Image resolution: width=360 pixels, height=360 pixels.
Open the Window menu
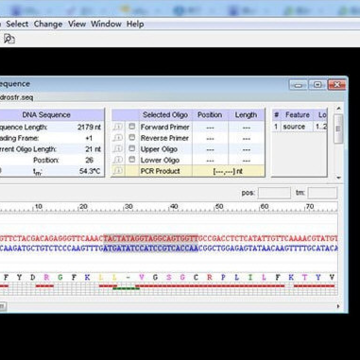point(106,24)
